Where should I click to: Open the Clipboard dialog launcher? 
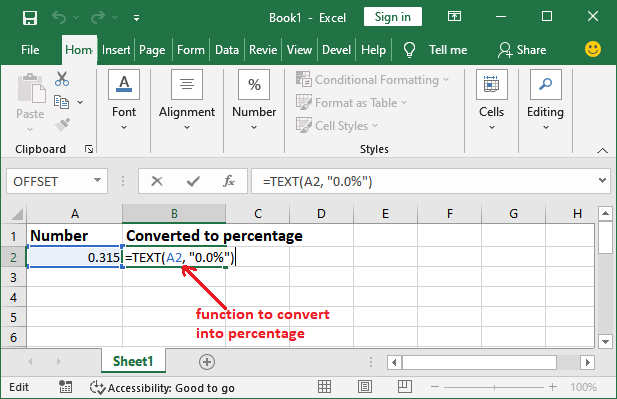(x=89, y=149)
